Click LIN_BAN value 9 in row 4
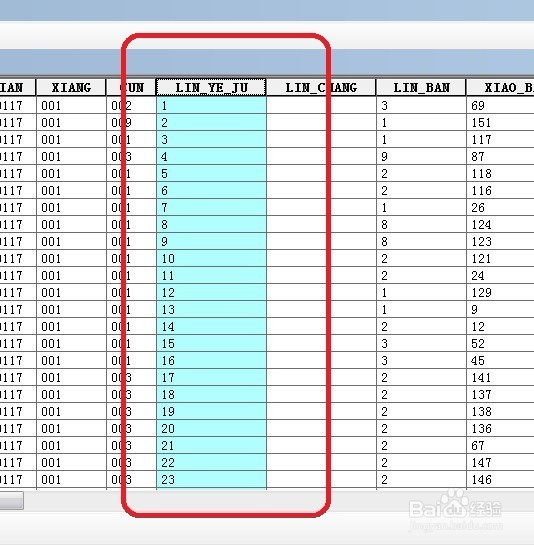This screenshot has height=545, width=534. [x=421, y=156]
